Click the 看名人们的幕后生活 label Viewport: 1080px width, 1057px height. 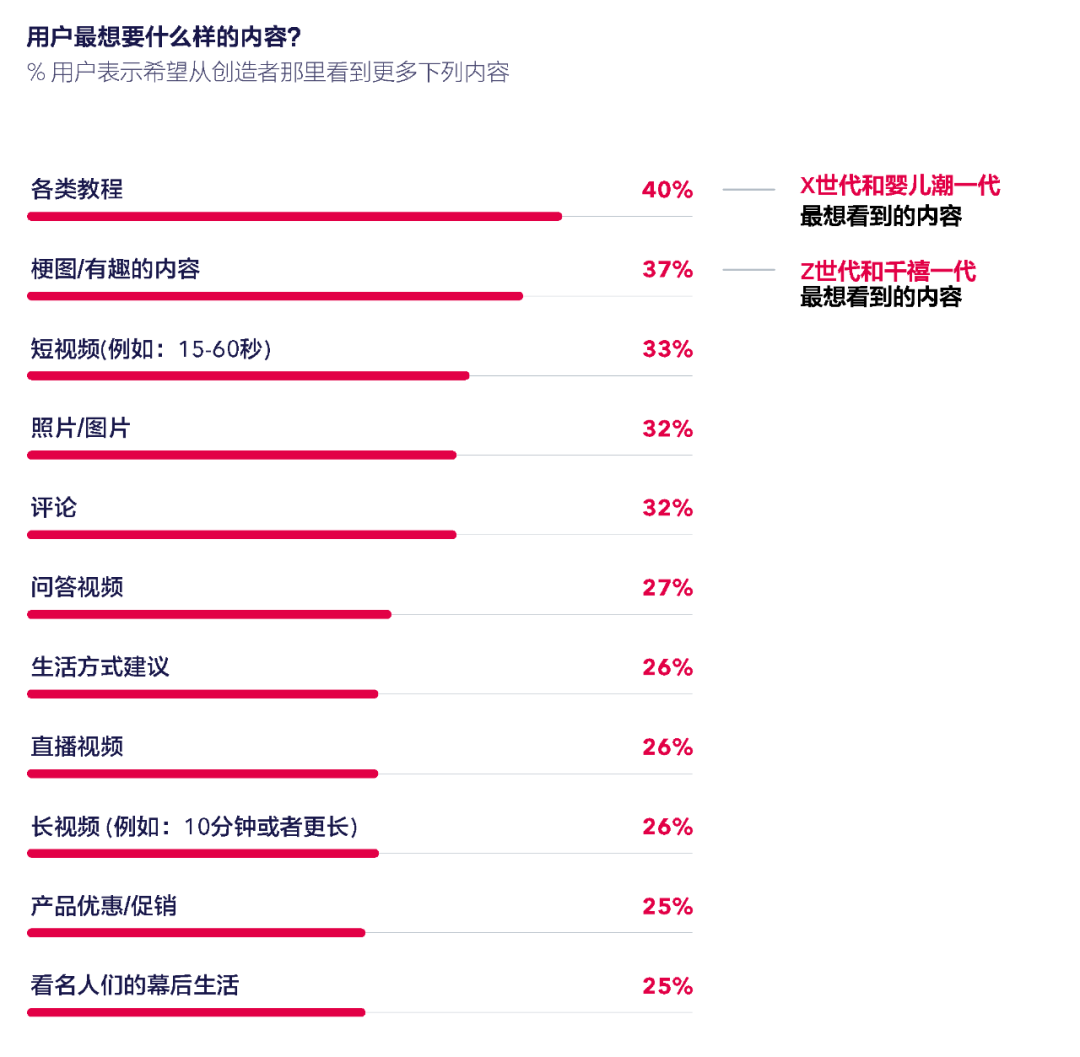click(135, 986)
